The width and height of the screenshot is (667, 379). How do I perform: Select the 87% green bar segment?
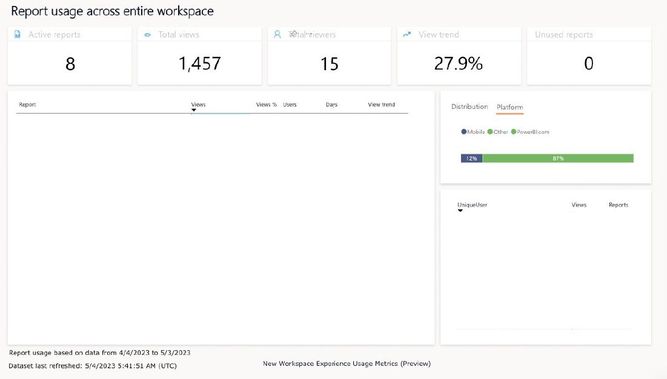coord(558,158)
